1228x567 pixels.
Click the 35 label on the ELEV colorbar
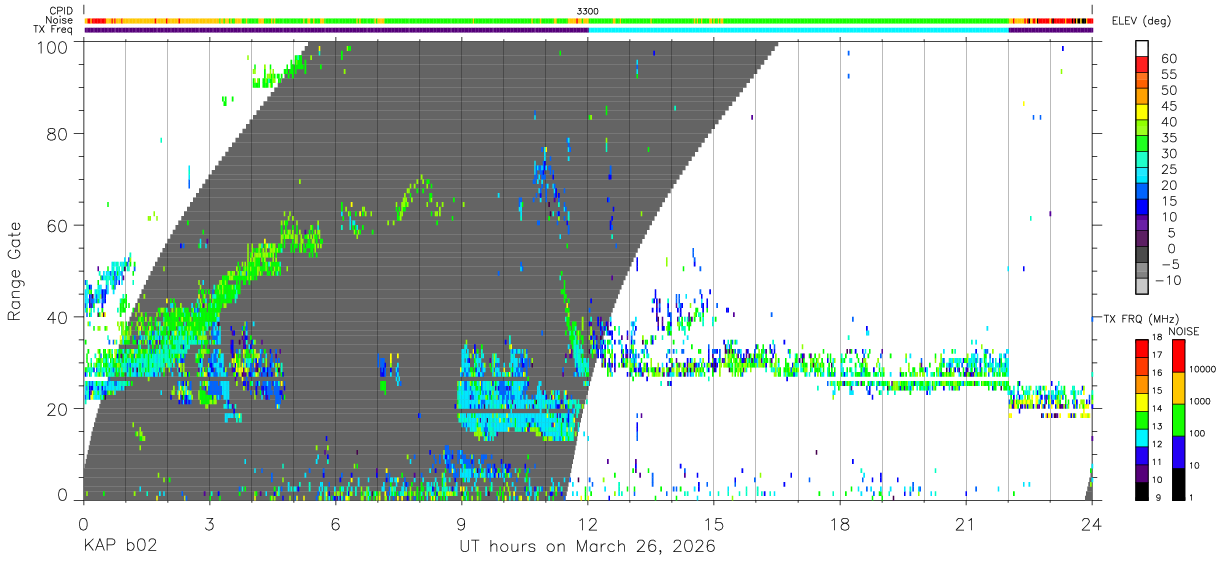(1168, 138)
